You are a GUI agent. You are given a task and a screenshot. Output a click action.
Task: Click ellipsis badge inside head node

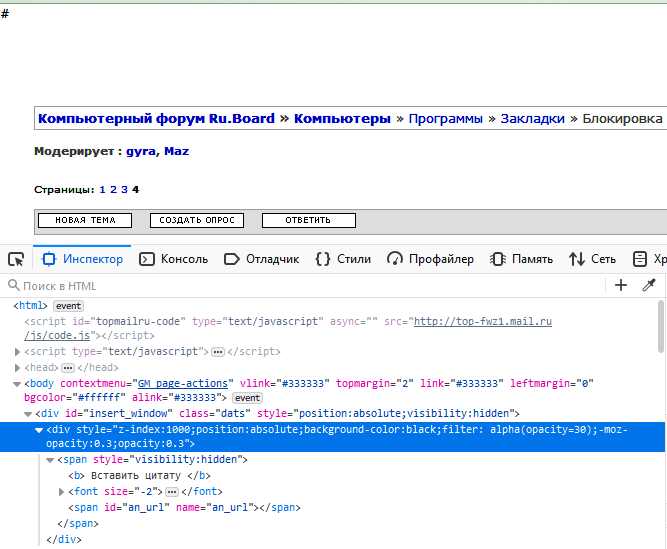point(68,367)
